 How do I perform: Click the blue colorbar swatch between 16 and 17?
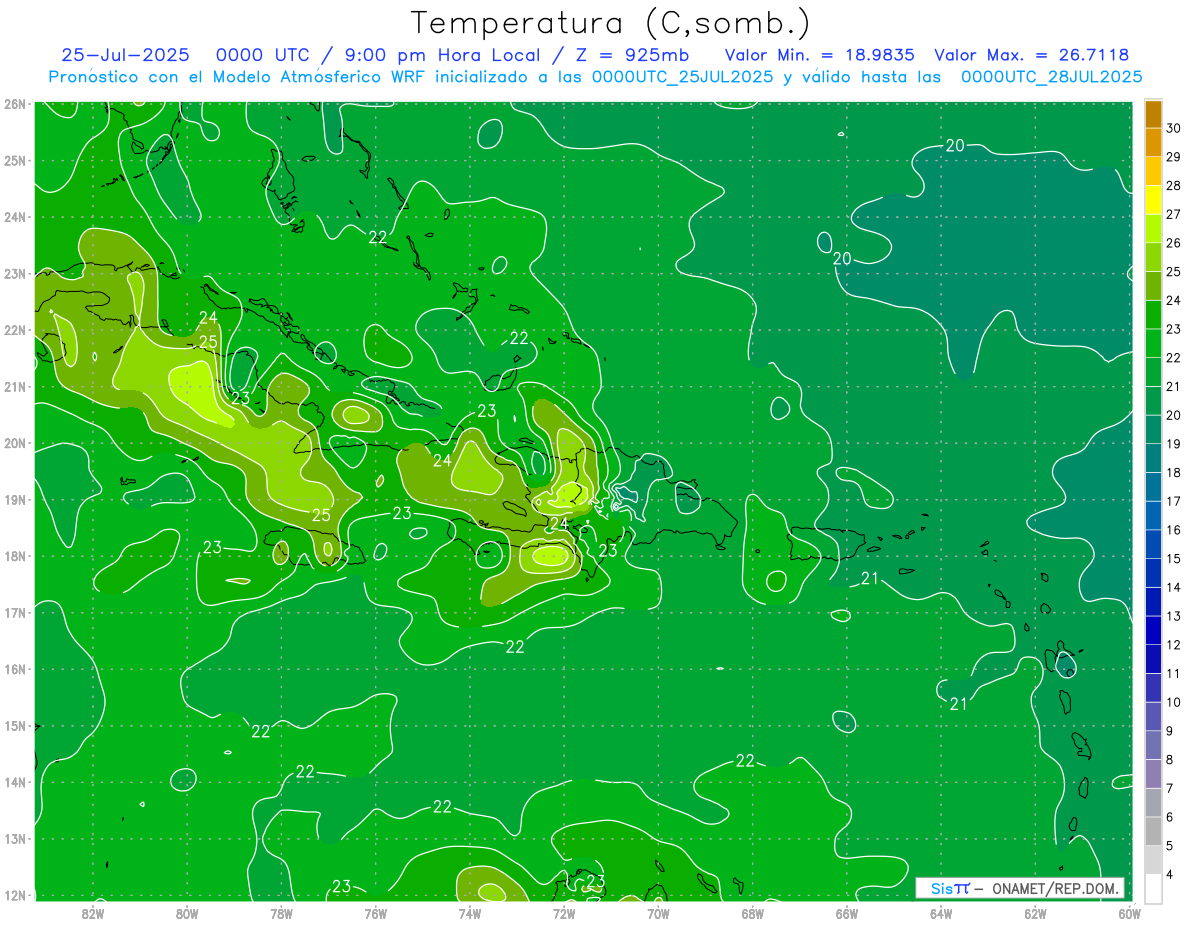1153,515
